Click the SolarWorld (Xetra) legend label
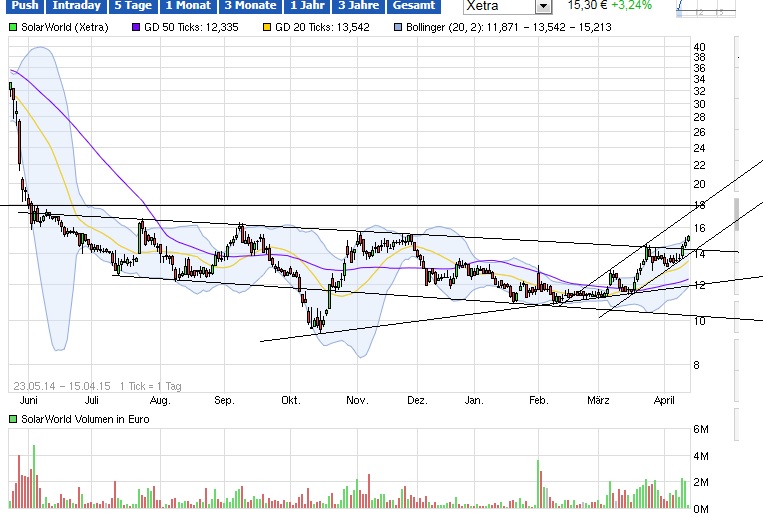 (x=65, y=27)
